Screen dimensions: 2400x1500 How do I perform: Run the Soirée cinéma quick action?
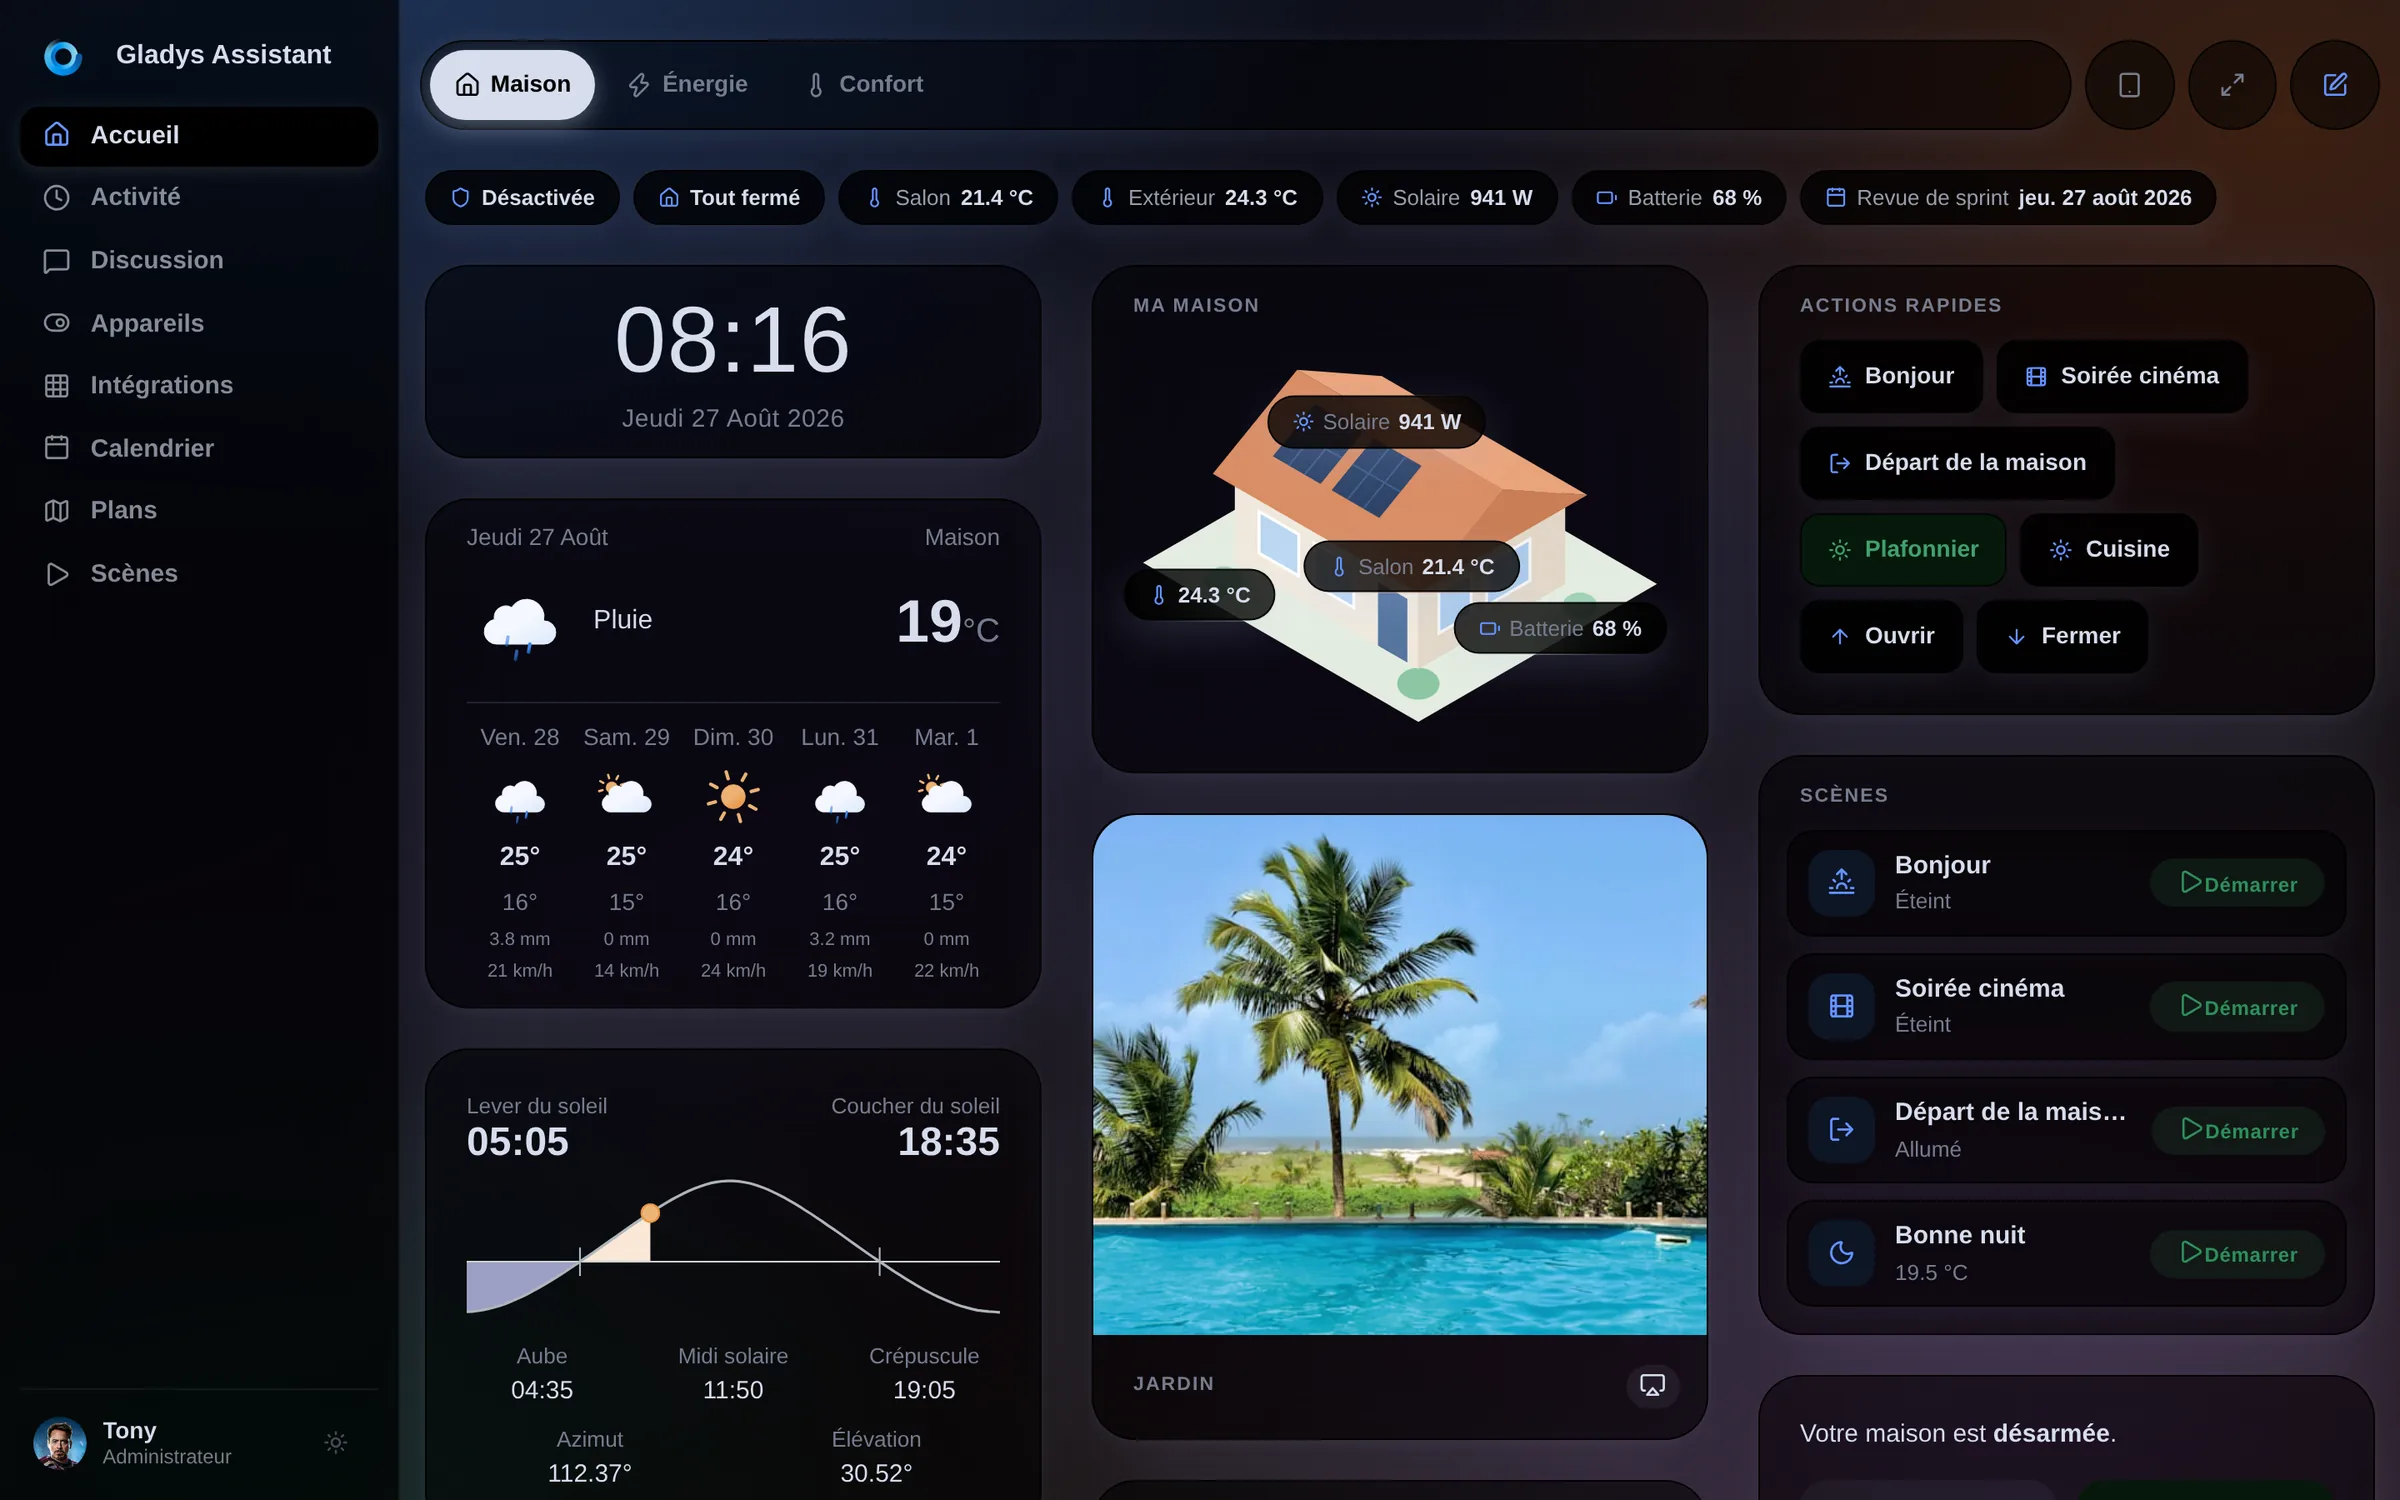point(2122,376)
